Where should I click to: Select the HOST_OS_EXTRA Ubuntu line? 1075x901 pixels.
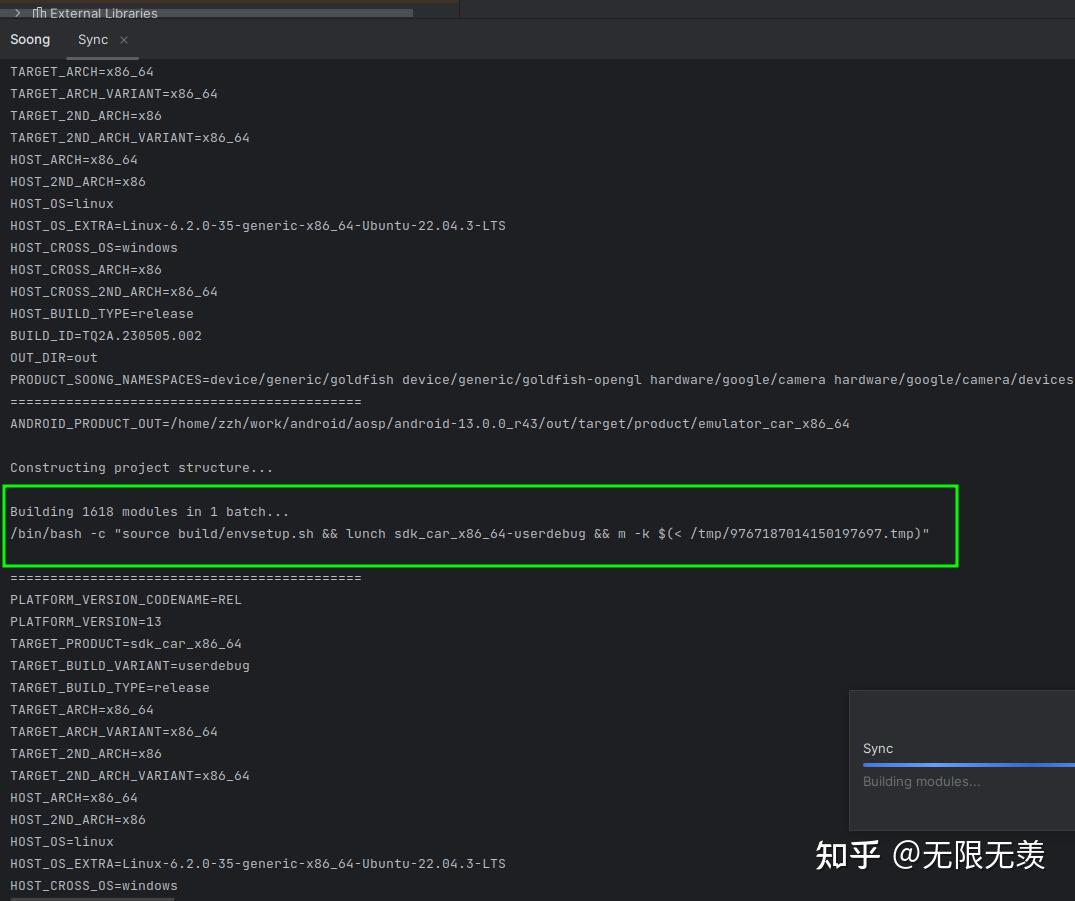[258, 225]
